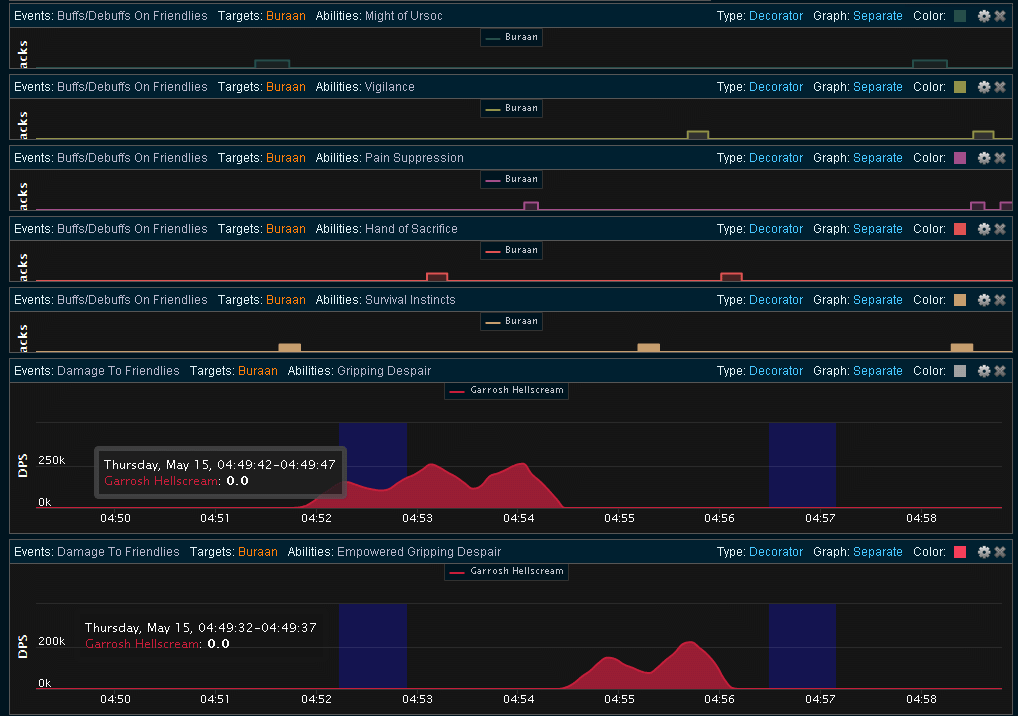
Task: Change the Hand of Sacrifice color swatch
Action: (960, 228)
